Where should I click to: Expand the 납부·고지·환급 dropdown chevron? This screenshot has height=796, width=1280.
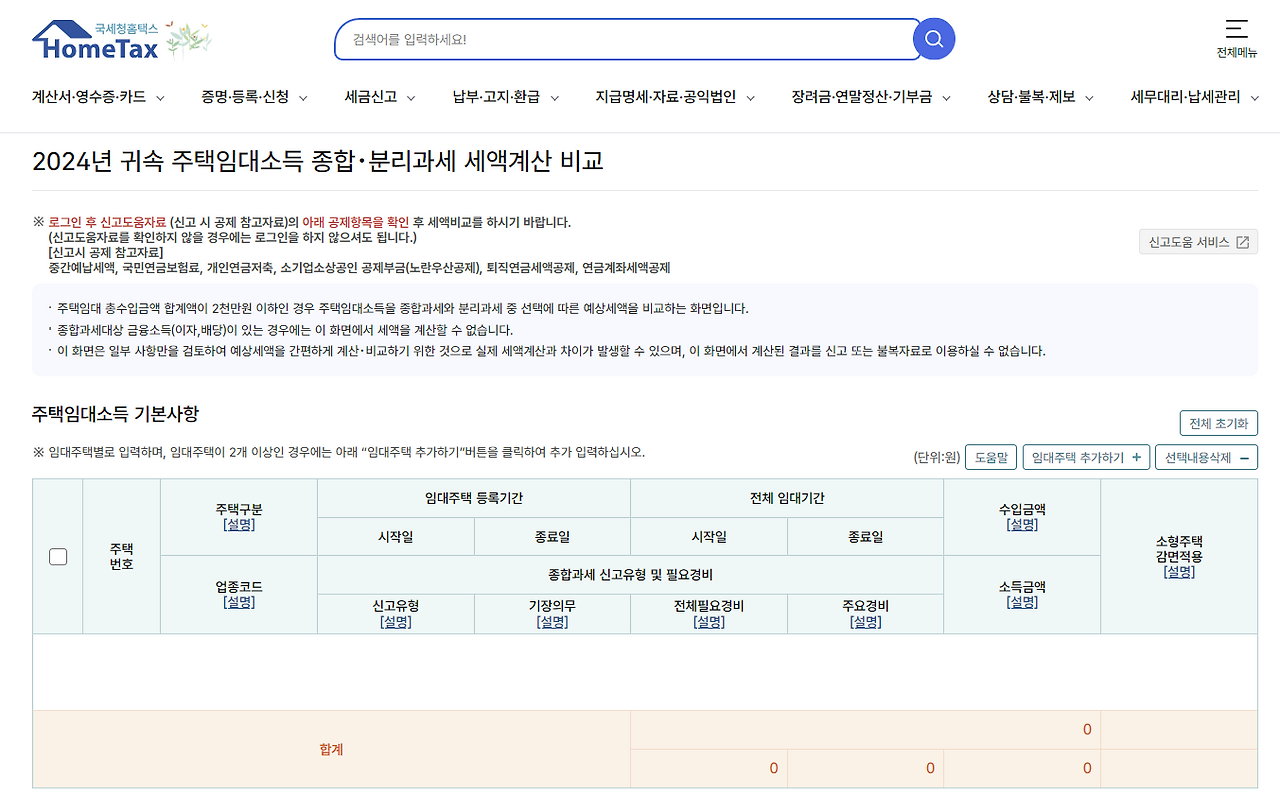[556, 97]
